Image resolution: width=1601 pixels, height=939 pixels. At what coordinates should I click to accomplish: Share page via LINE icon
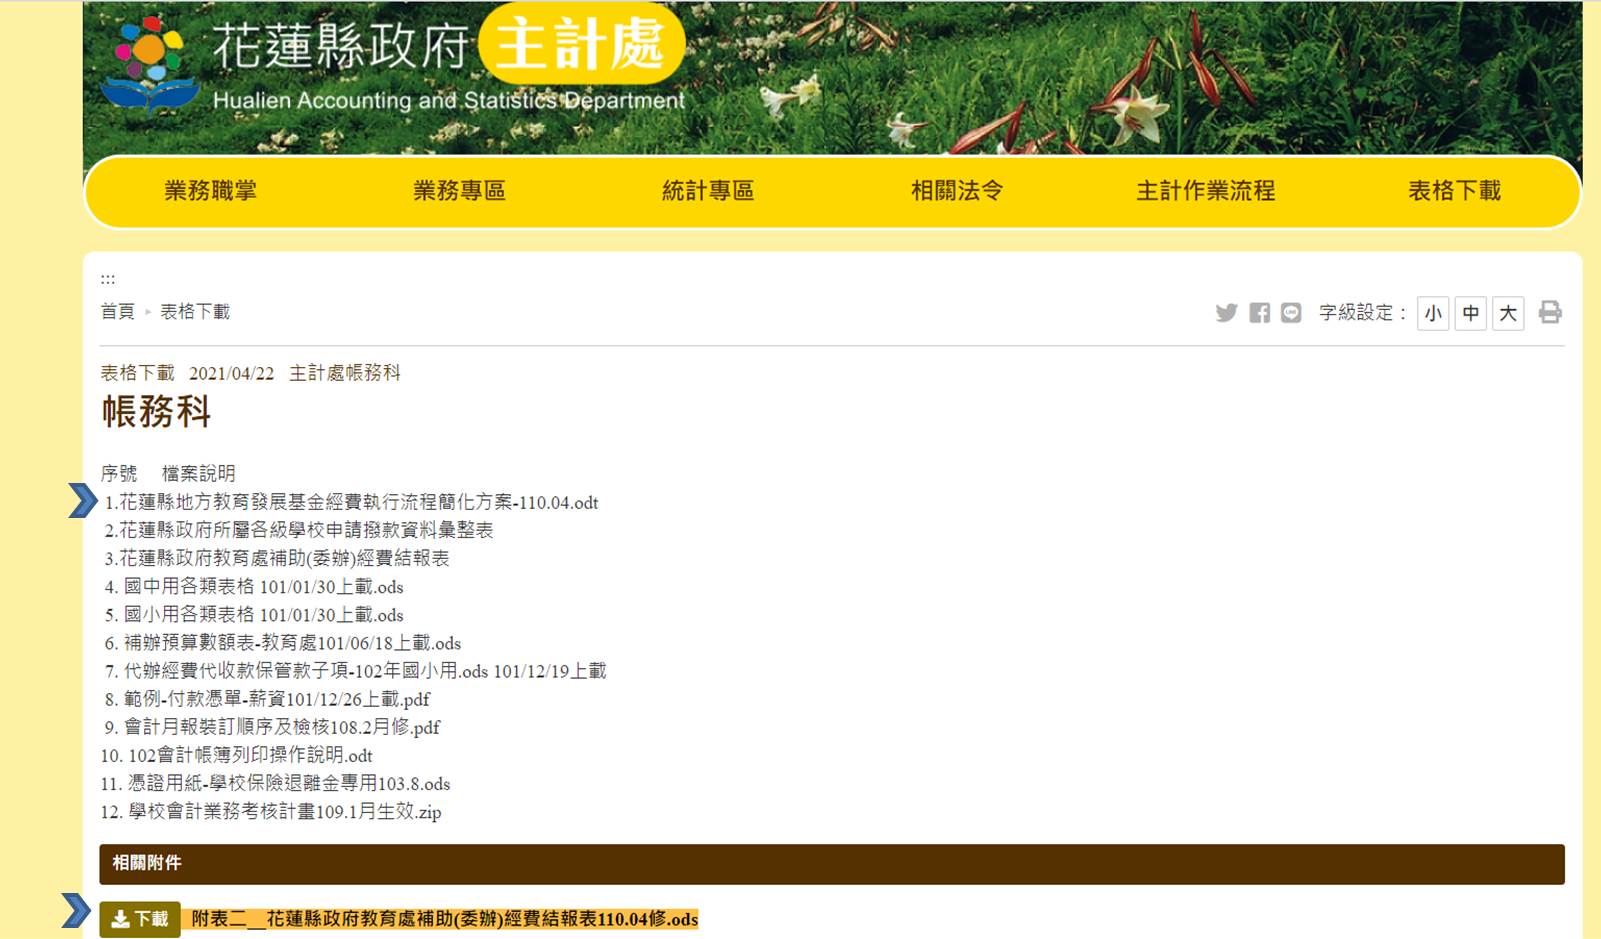click(1291, 313)
